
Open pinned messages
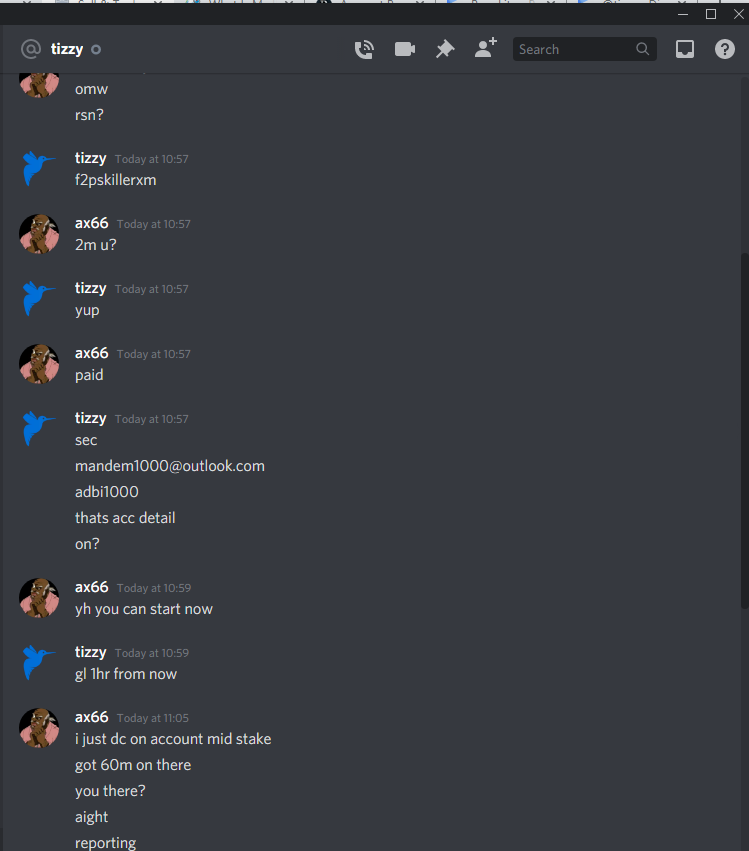(445, 49)
